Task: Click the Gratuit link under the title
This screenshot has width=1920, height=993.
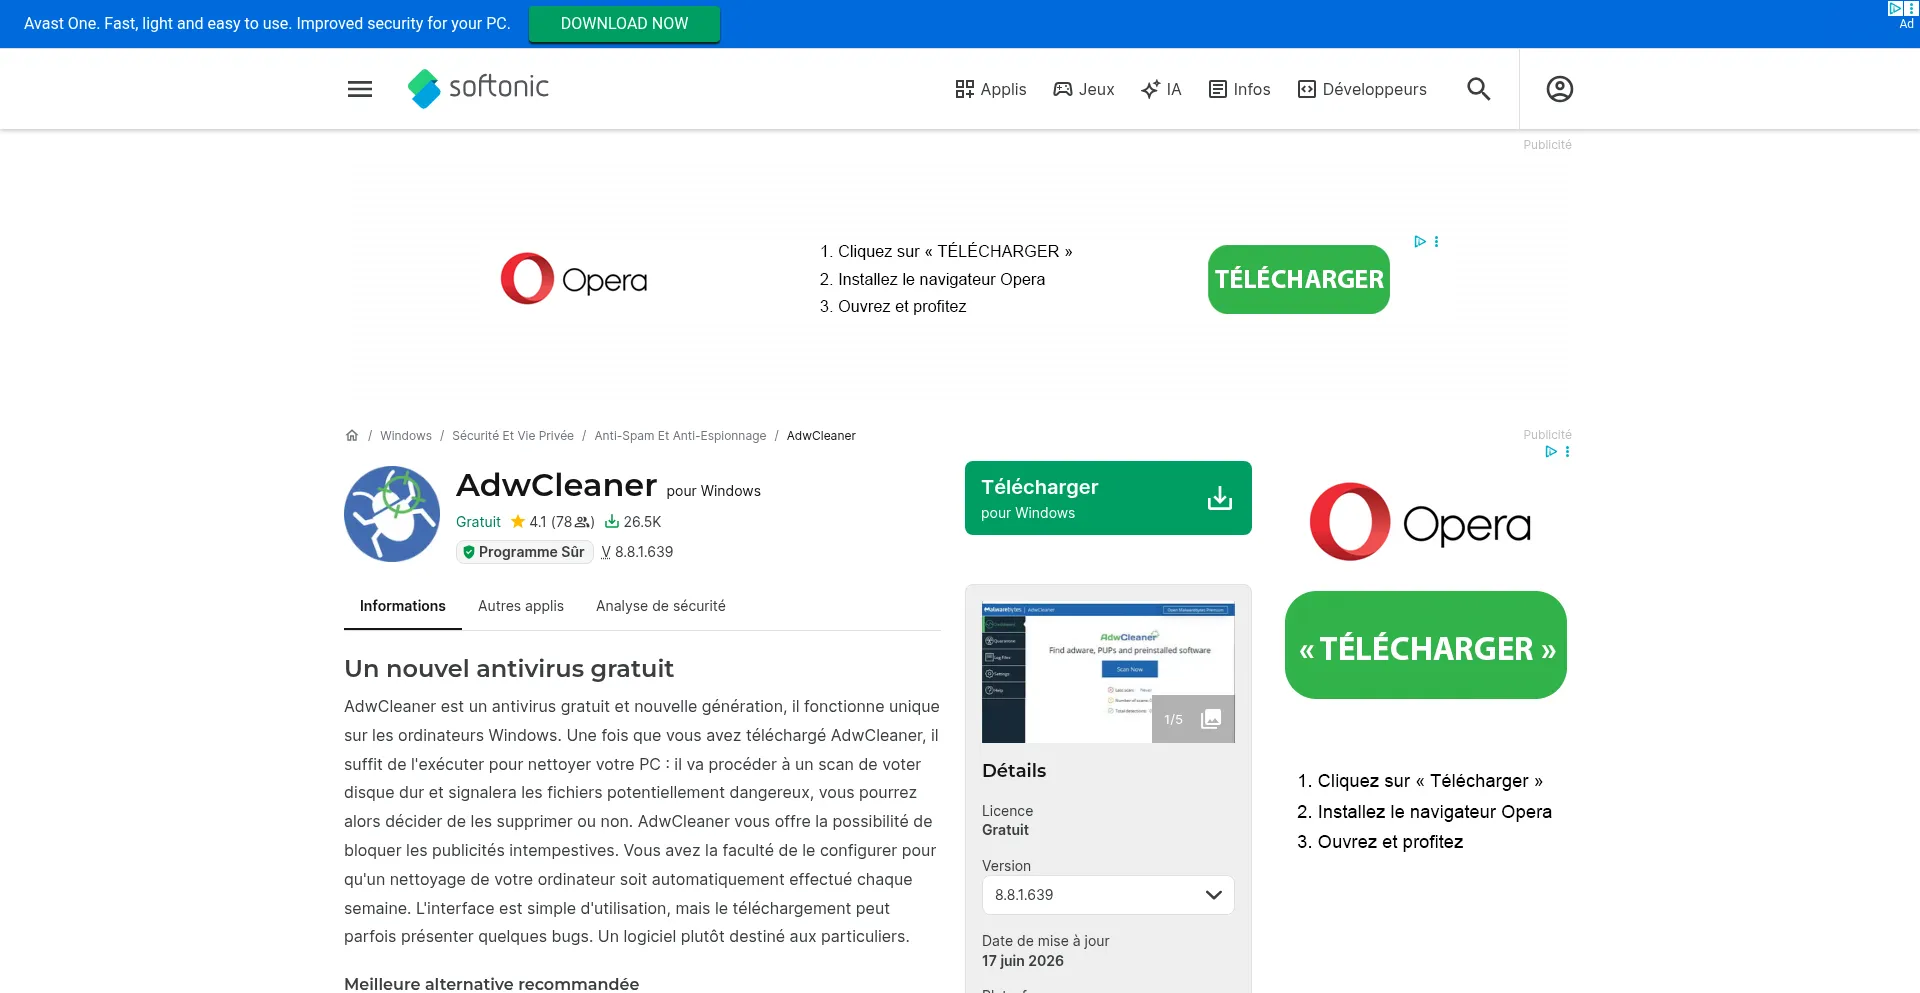Action: [x=478, y=522]
